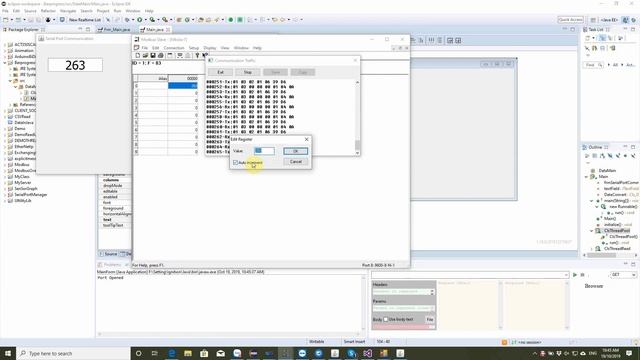The width and height of the screenshot is (640, 360).
Task: Click Windows taskbar search box
Action: [x=73, y=353]
